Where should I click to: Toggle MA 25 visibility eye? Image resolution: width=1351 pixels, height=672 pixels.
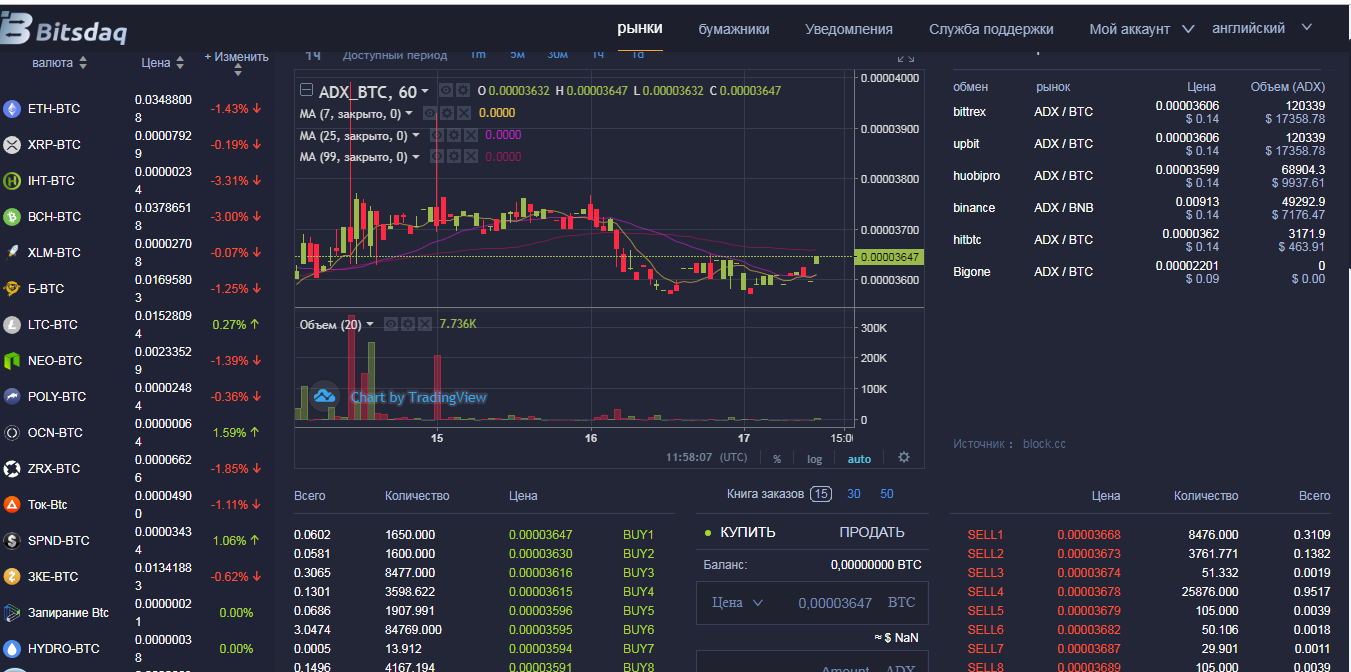coord(437,135)
